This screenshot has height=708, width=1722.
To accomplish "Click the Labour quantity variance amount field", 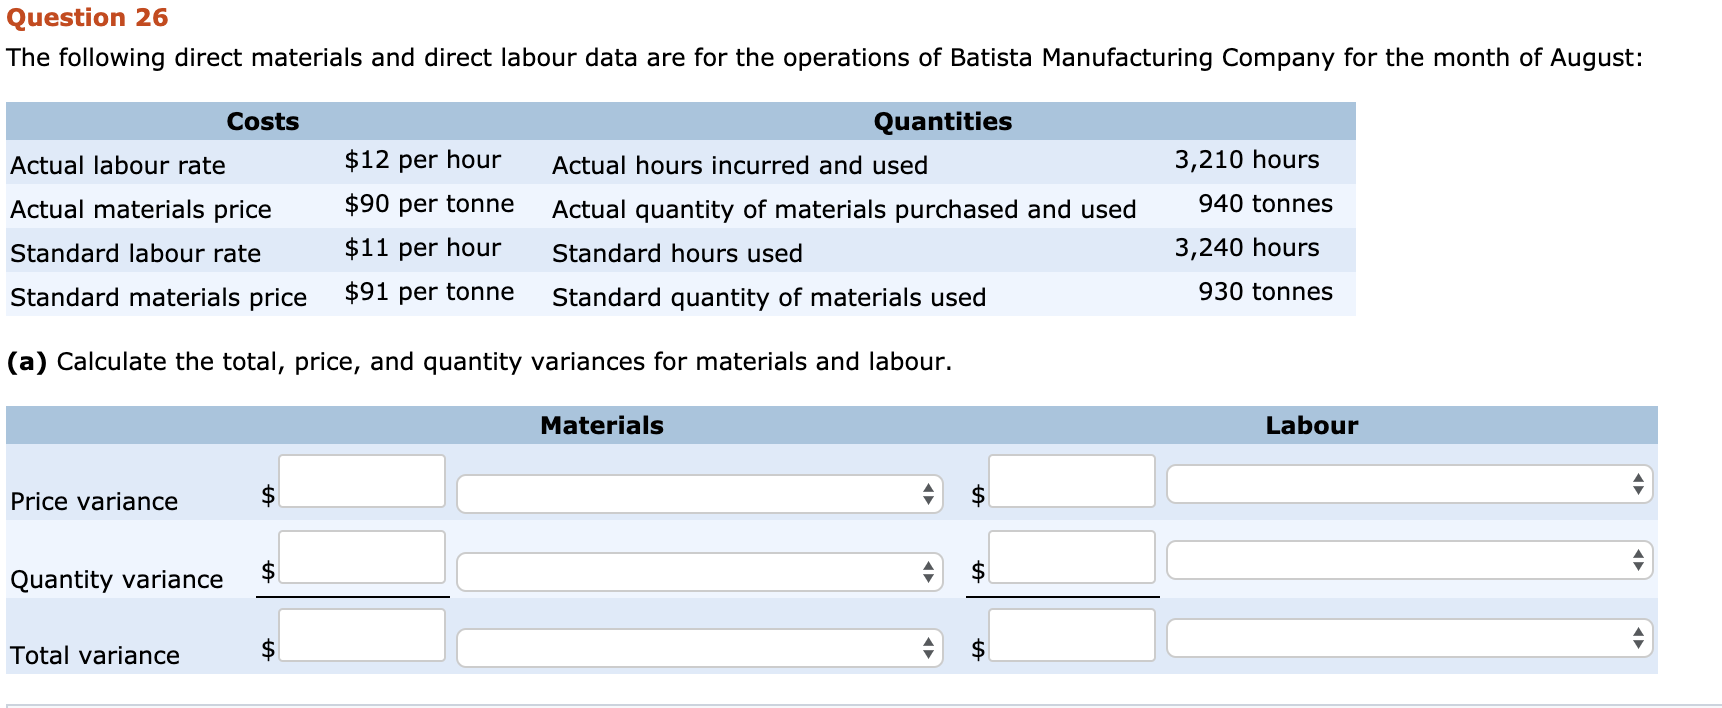I will pos(1072,557).
